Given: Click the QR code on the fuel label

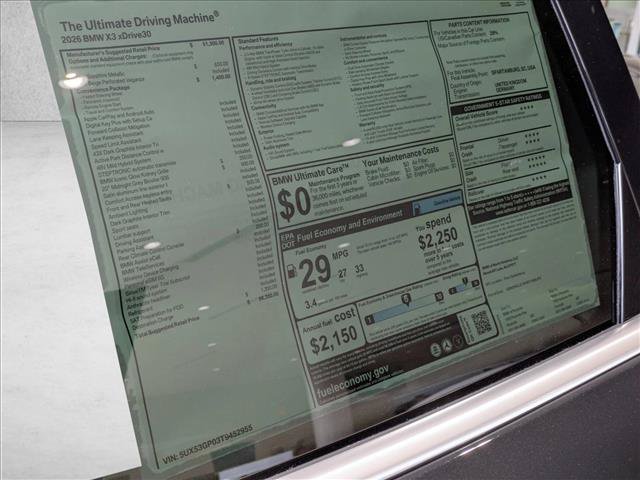Looking at the screenshot, I should coord(482,324).
